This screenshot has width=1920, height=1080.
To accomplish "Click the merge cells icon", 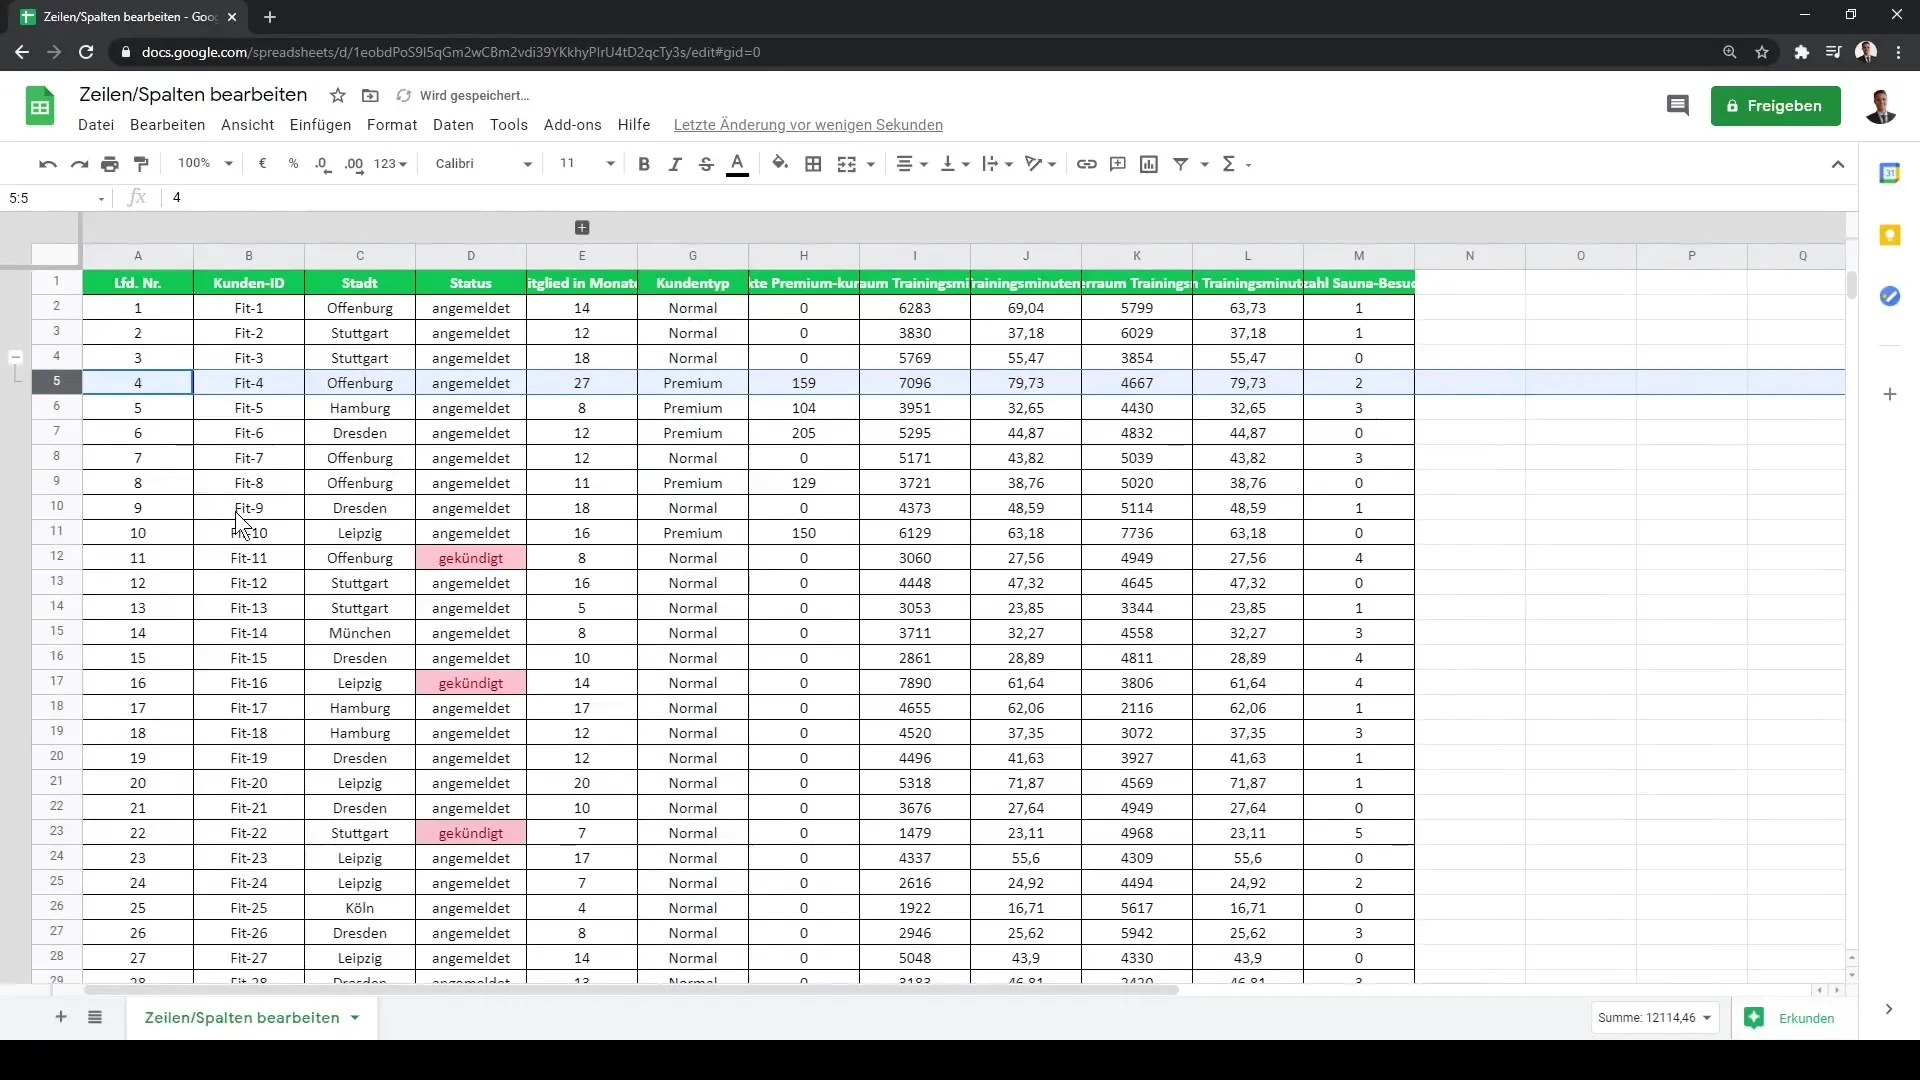I will coord(847,164).
